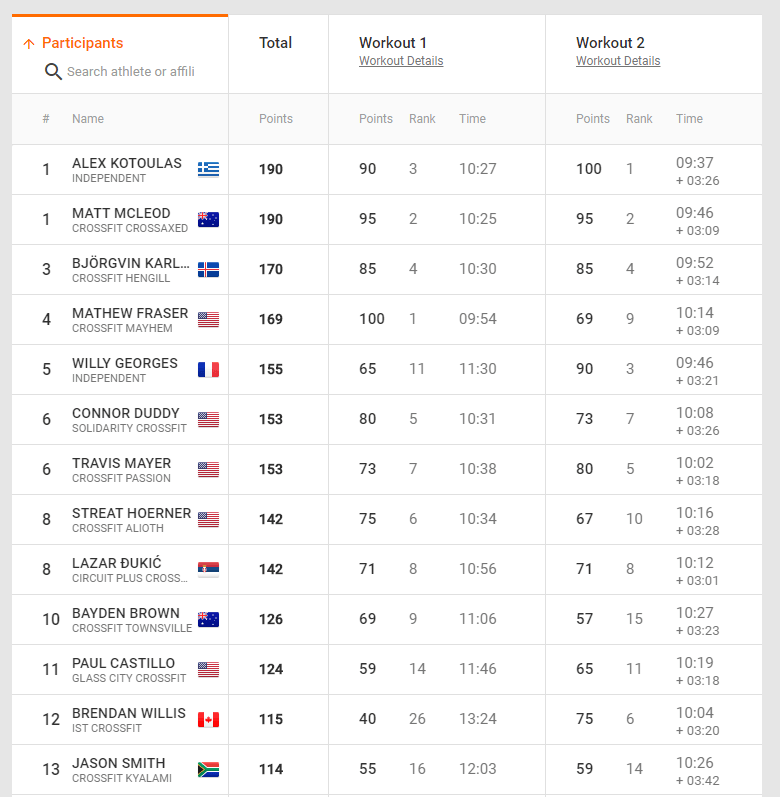Viewport: 780px width, 797px height.
Task: Select athlete name Travis Mayer
Action: (x=121, y=463)
